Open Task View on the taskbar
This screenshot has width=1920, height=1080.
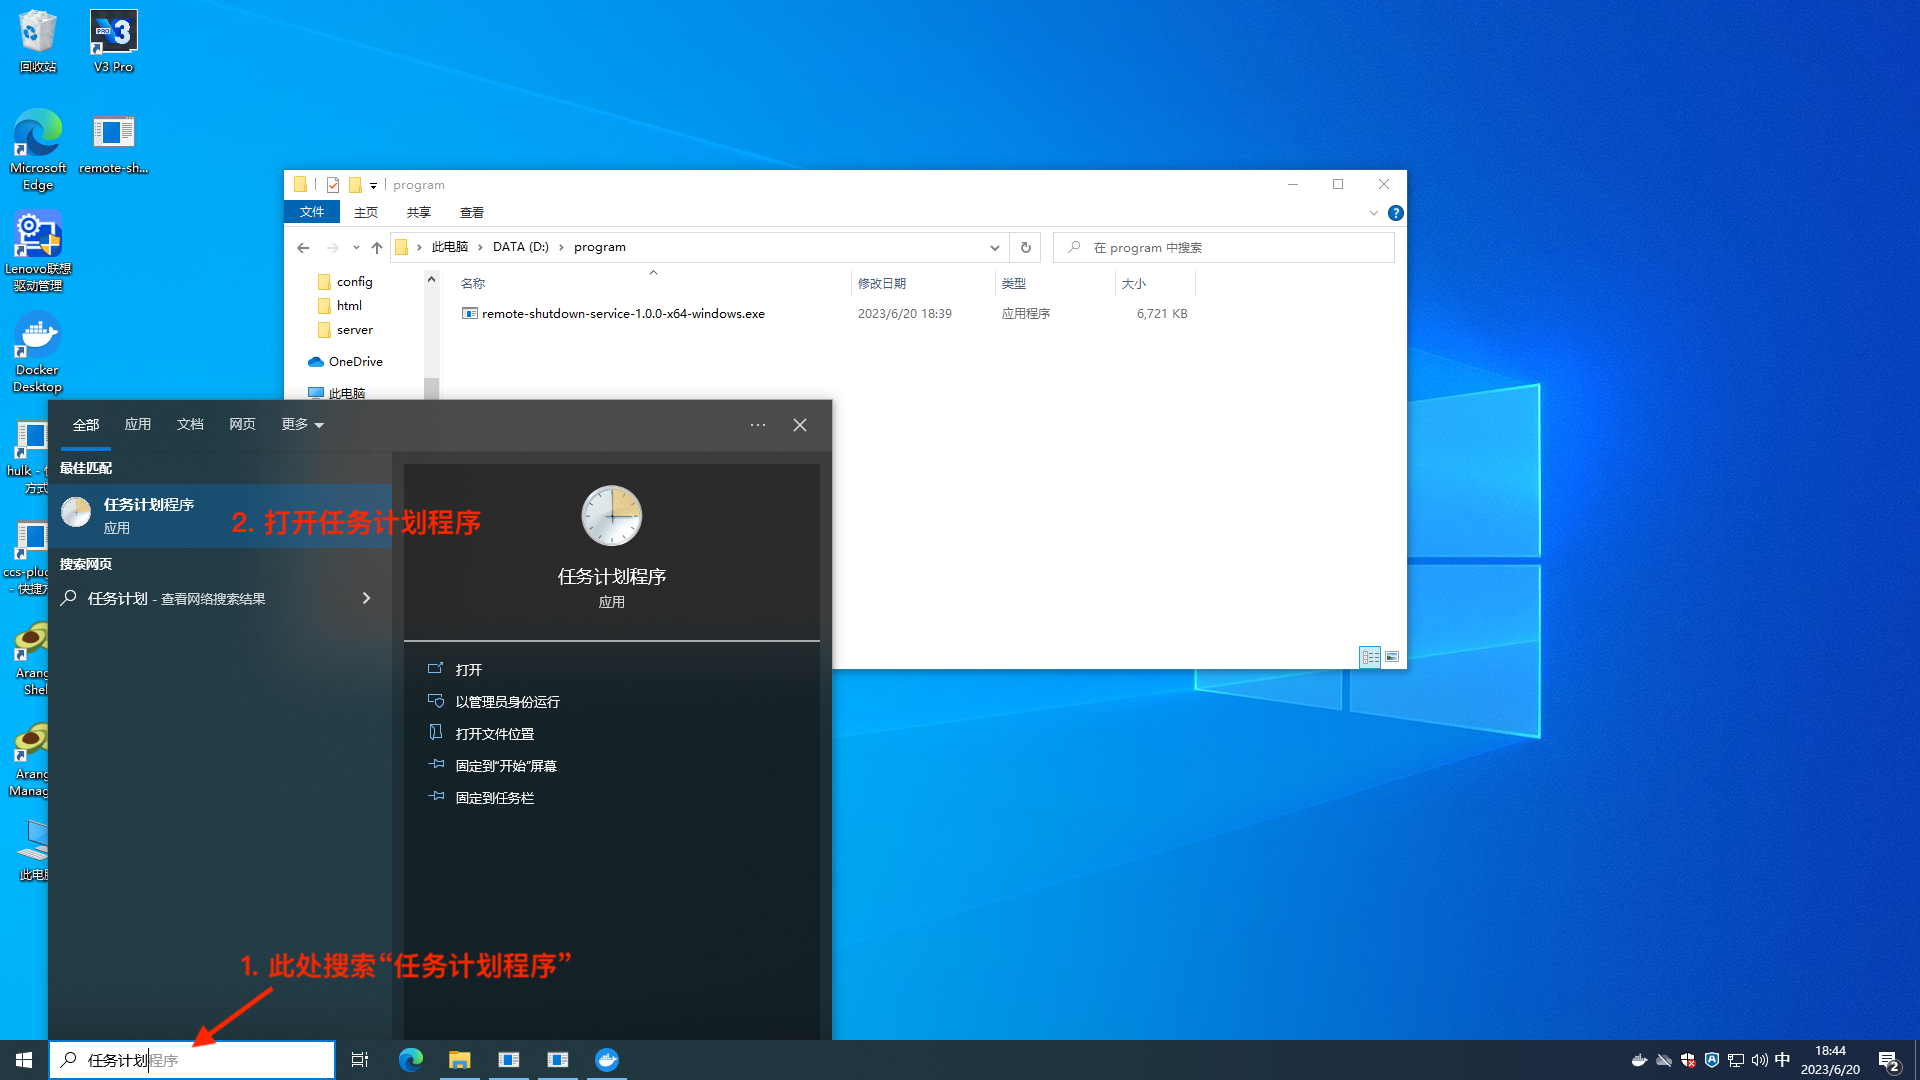pos(360,1060)
